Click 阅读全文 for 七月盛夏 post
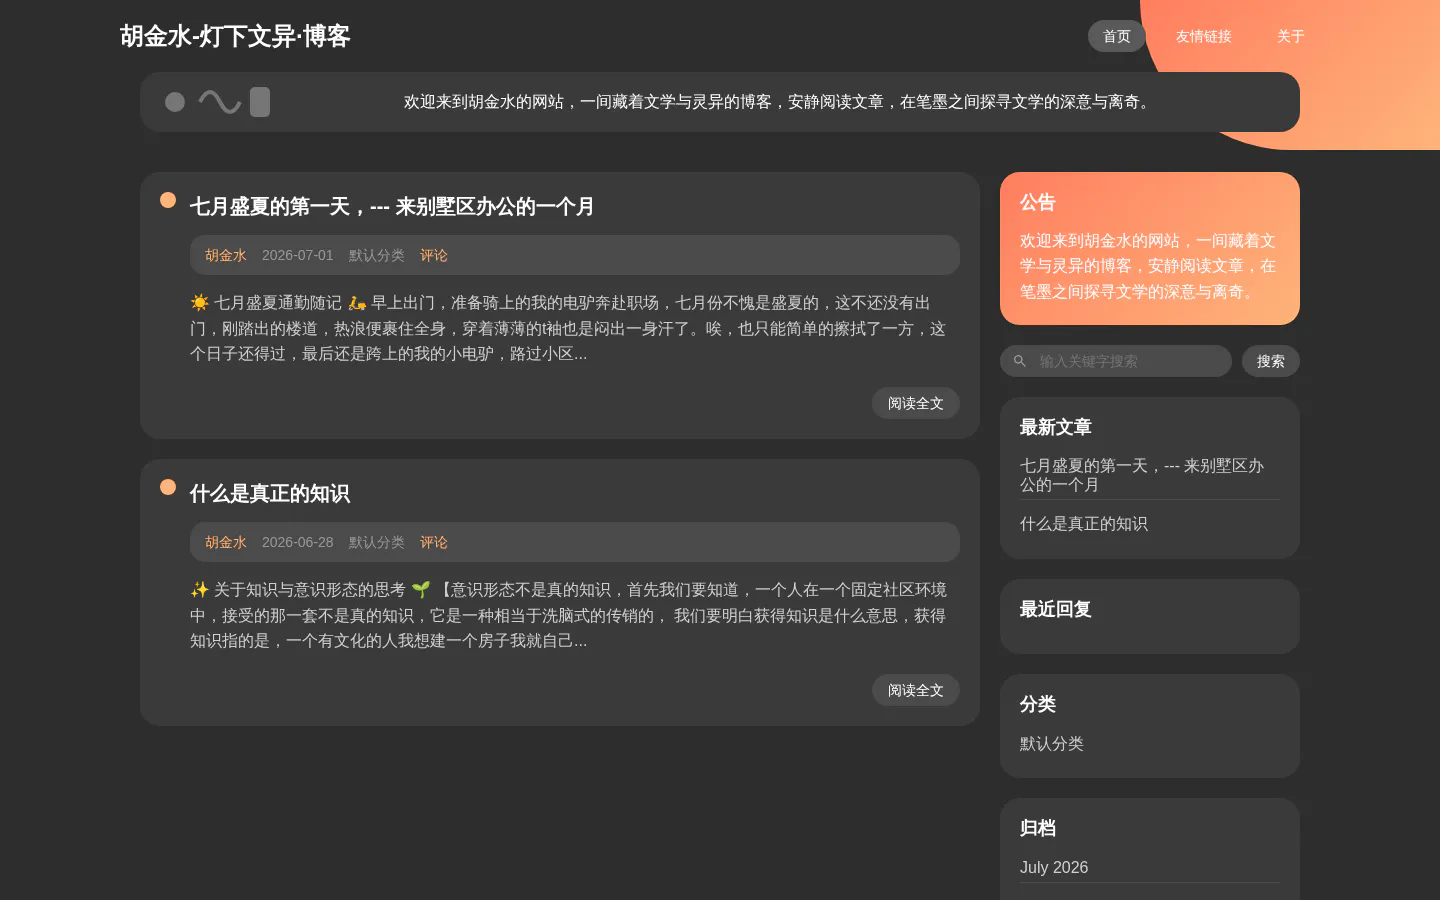This screenshot has height=900, width=1440. point(916,403)
